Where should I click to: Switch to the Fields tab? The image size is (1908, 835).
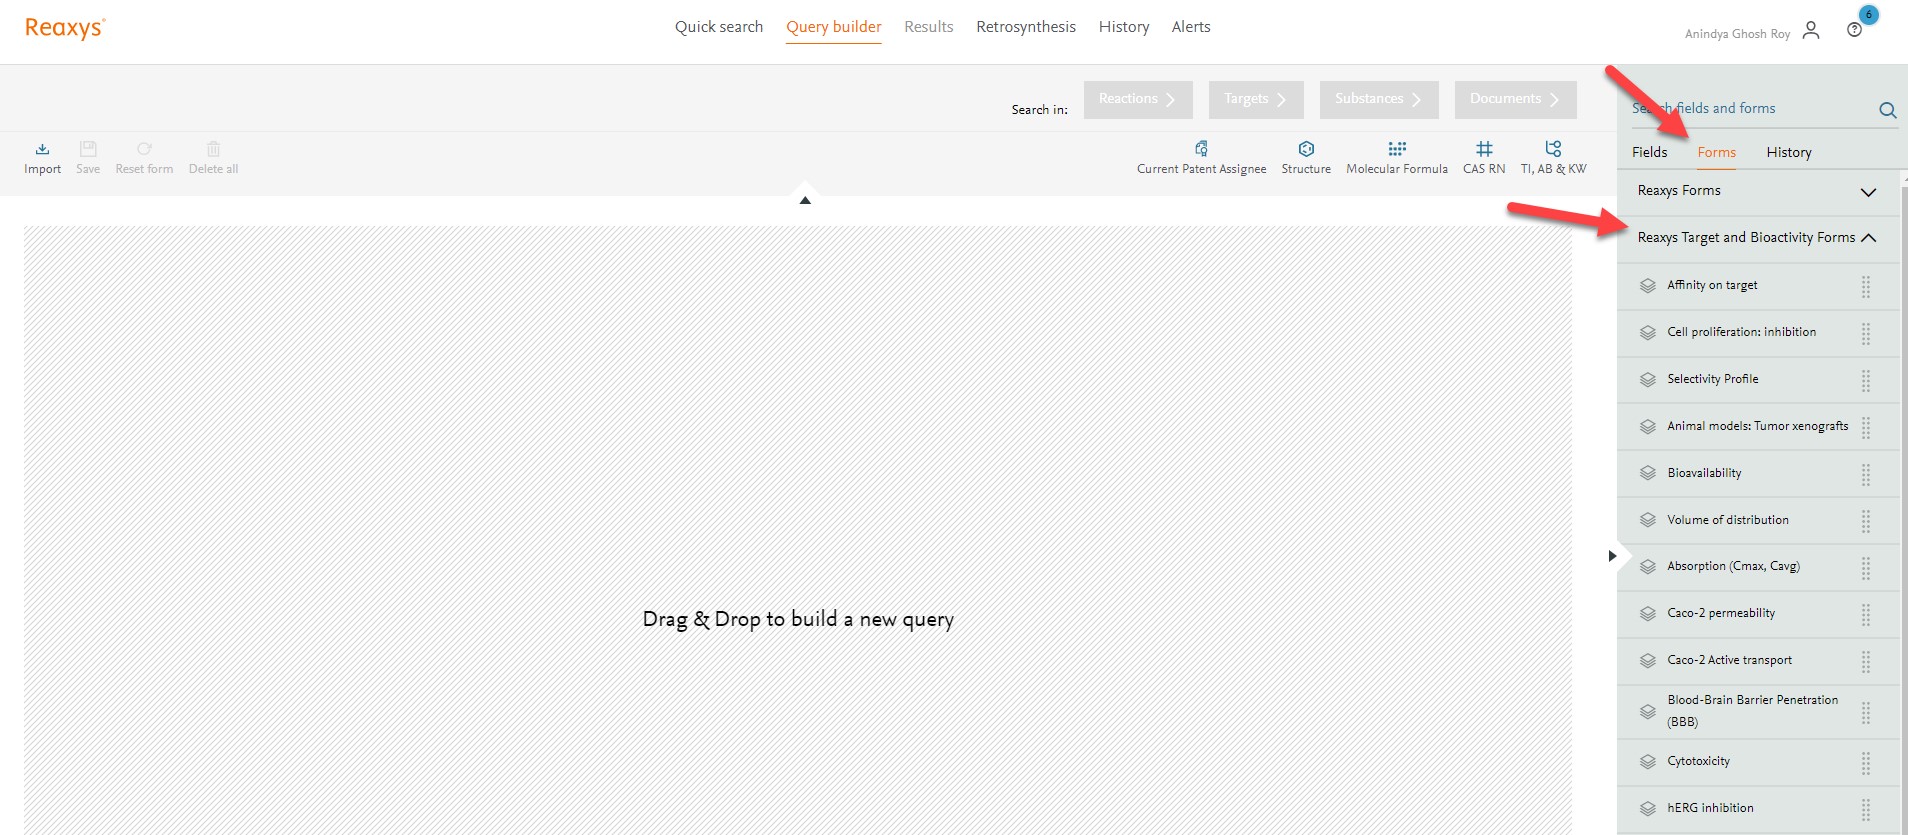[1649, 152]
